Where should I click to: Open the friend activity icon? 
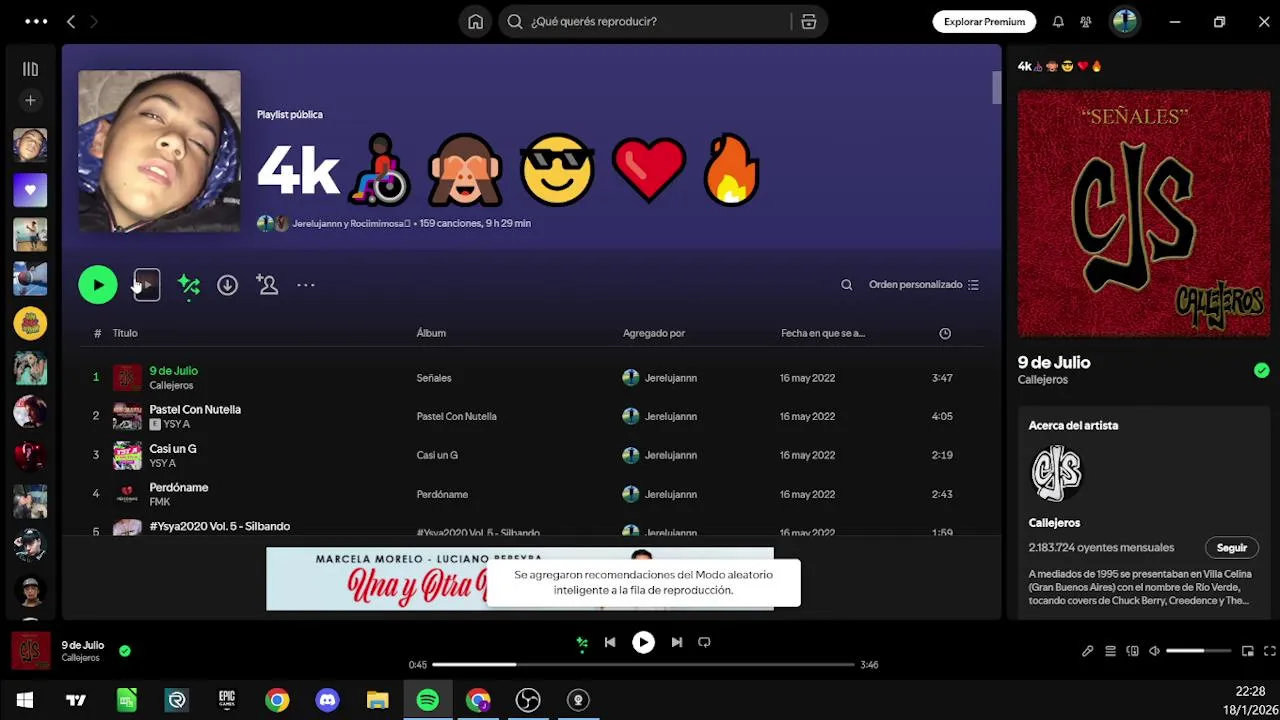1086,21
